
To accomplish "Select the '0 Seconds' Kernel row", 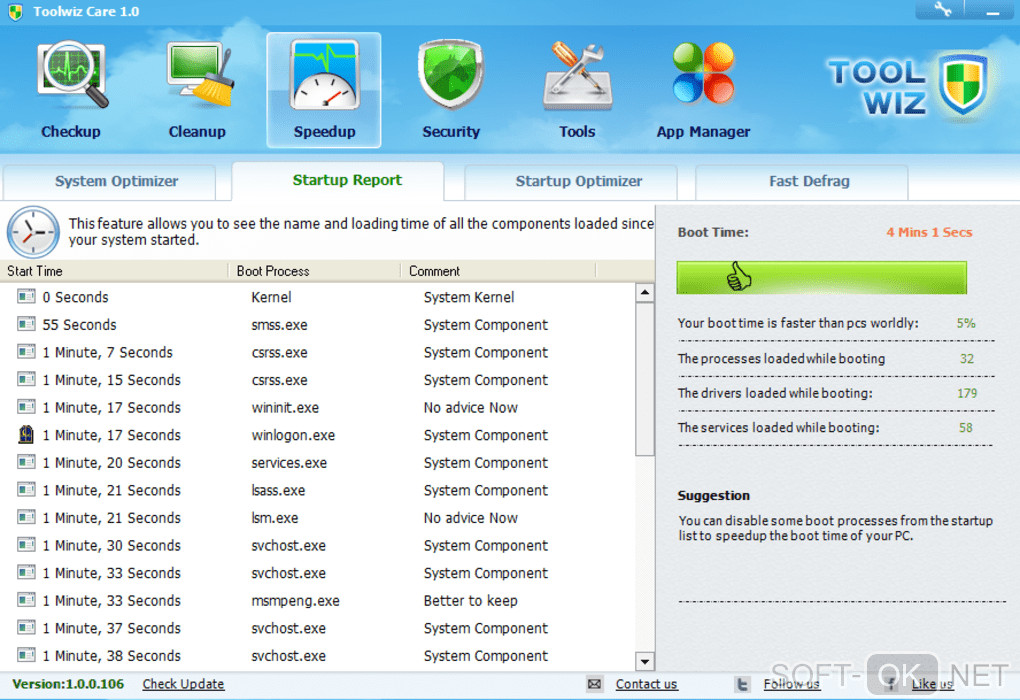I will pyautogui.click(x=319, y=297).
